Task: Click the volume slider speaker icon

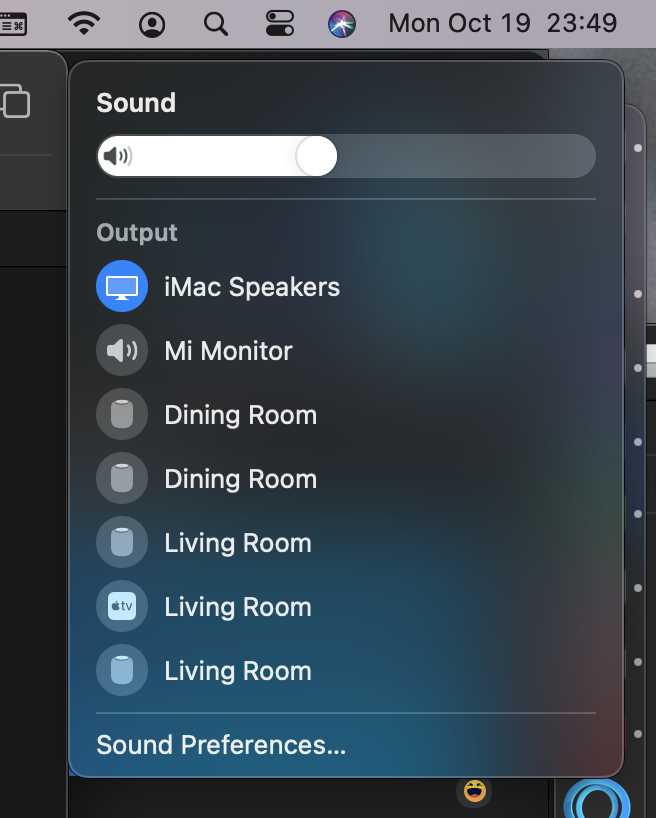Action: (118, 156)
